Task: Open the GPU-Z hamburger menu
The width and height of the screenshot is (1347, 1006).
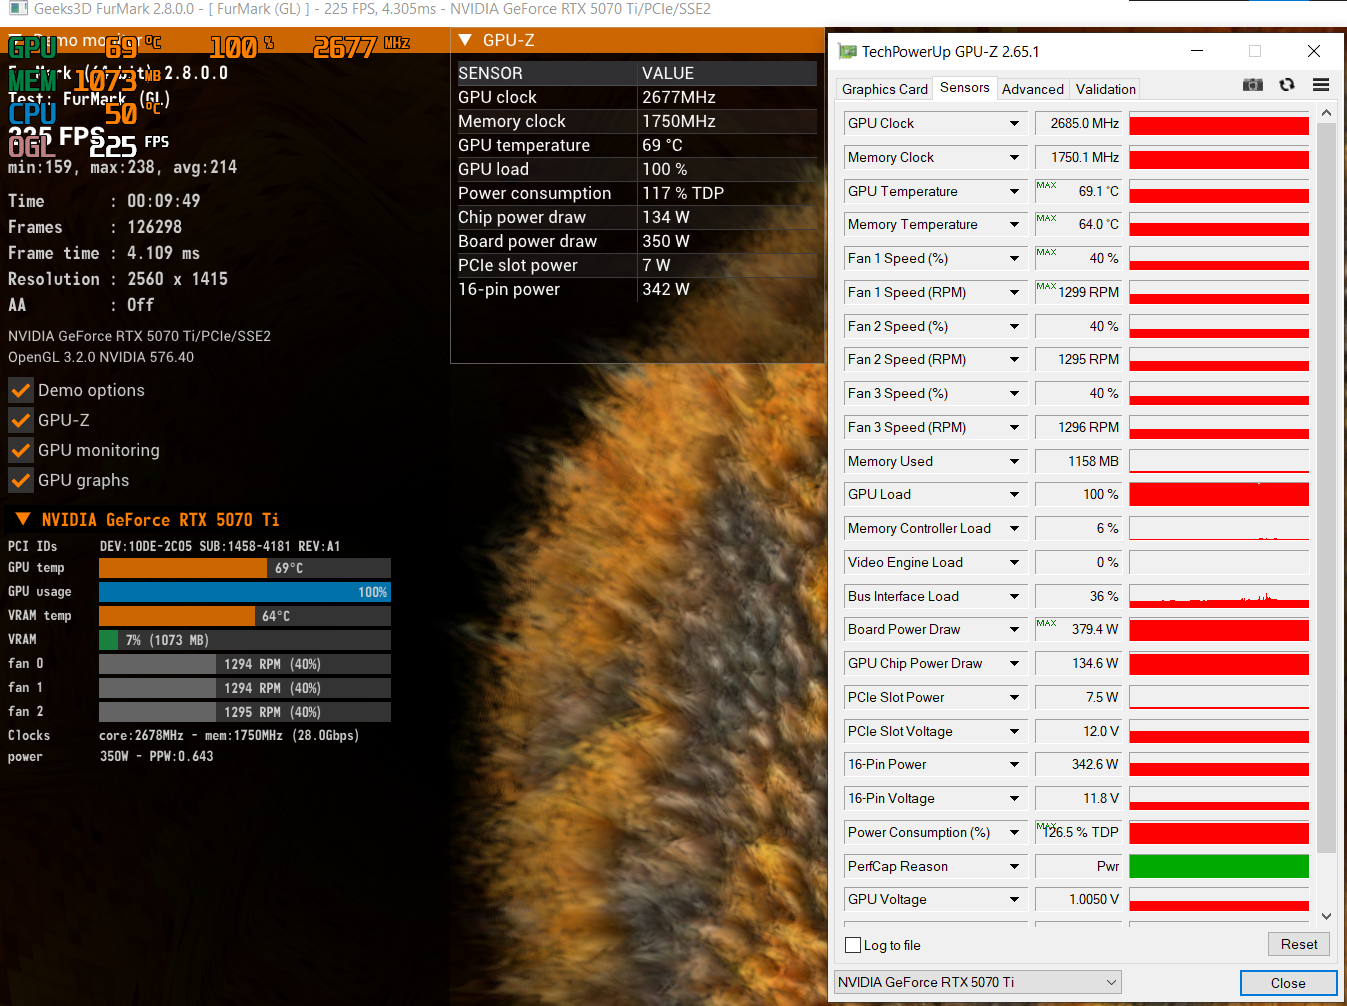Action: (x=1321, y=85)
